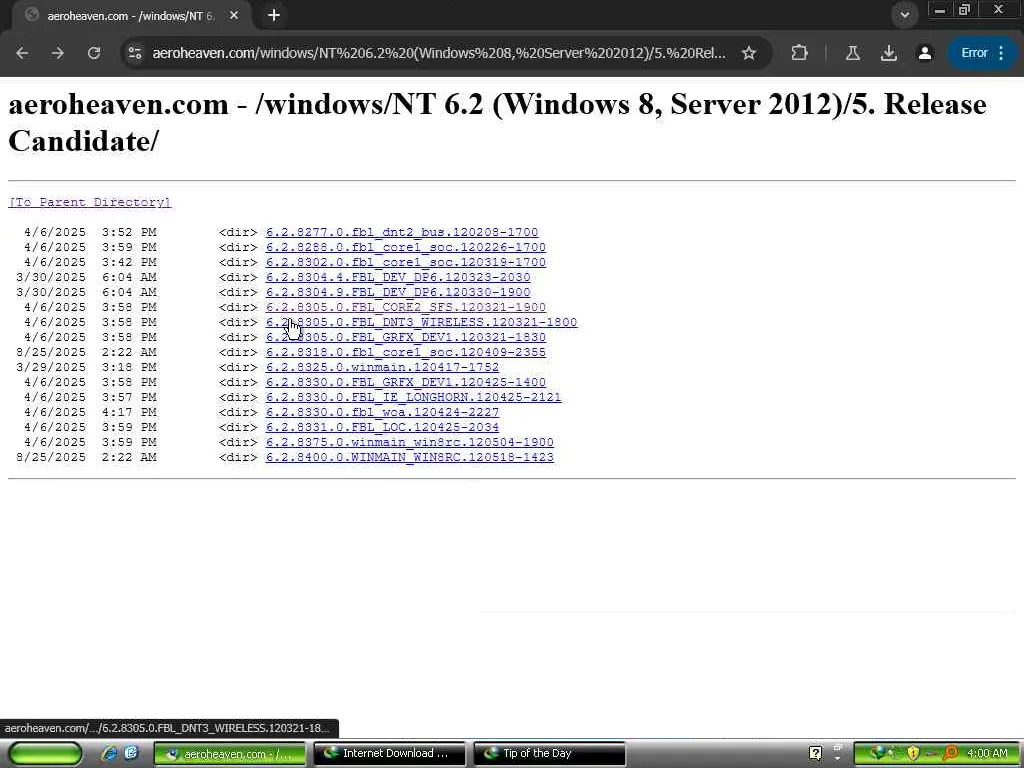This screenshot has height=768, width=1024.
Task: Open 6.2.8288.0.fbl_core1_soc.120226-1700 folder
Action: click(x=406, y=247)
